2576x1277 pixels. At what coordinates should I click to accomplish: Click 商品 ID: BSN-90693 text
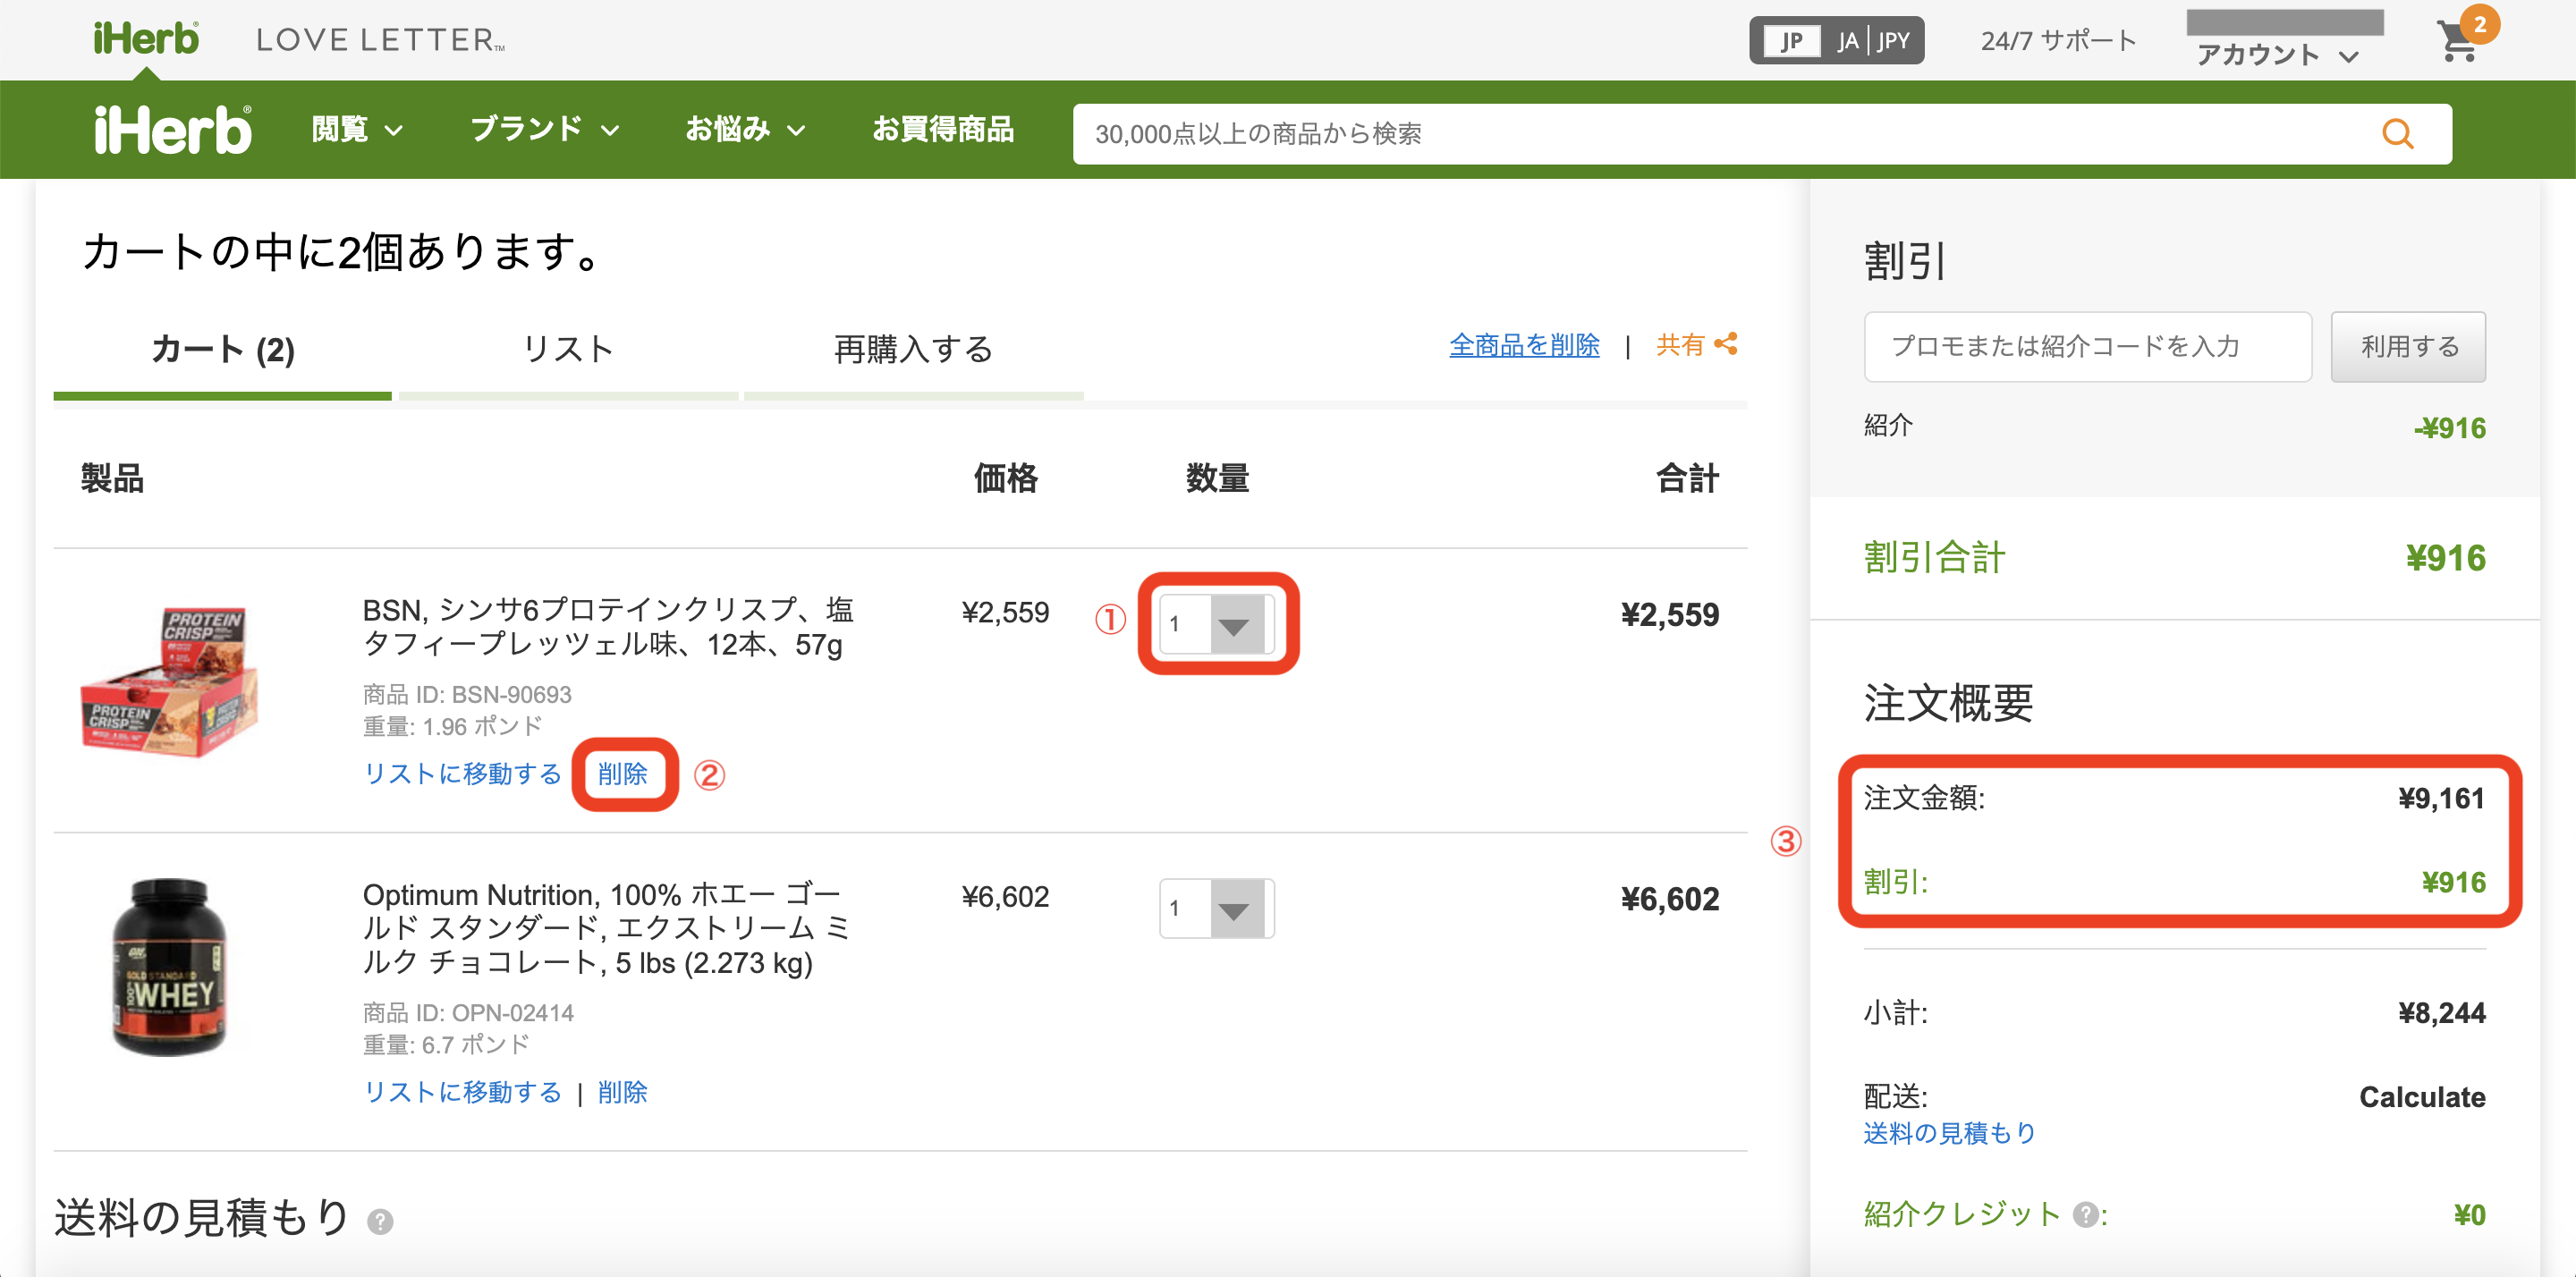pyautogui.click(x=467, y=694)
